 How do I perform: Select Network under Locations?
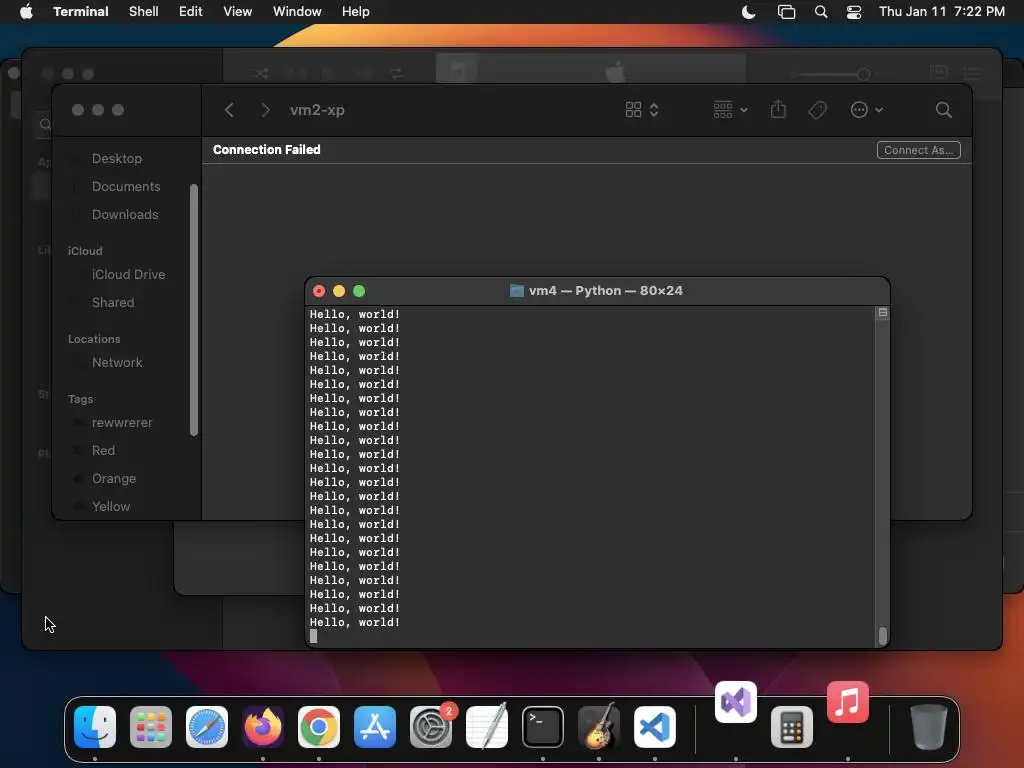coord(117,363)
